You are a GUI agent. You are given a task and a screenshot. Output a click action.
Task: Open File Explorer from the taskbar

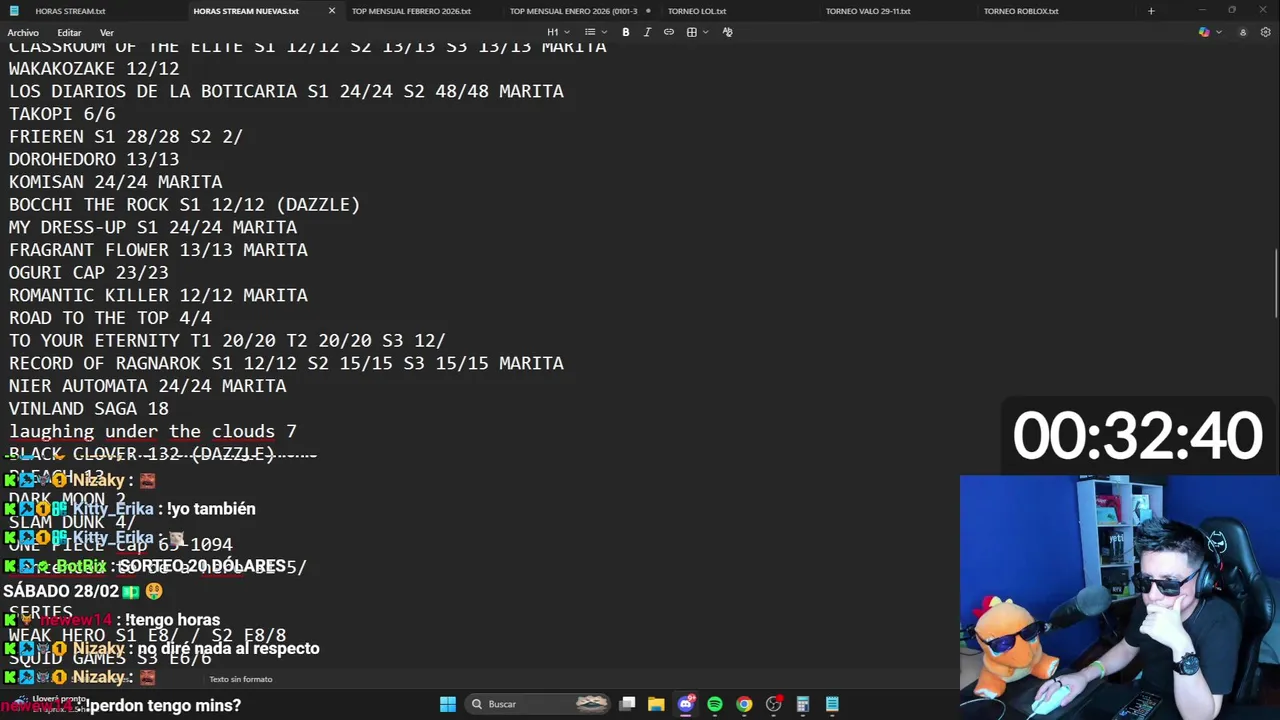coord(656,704)
